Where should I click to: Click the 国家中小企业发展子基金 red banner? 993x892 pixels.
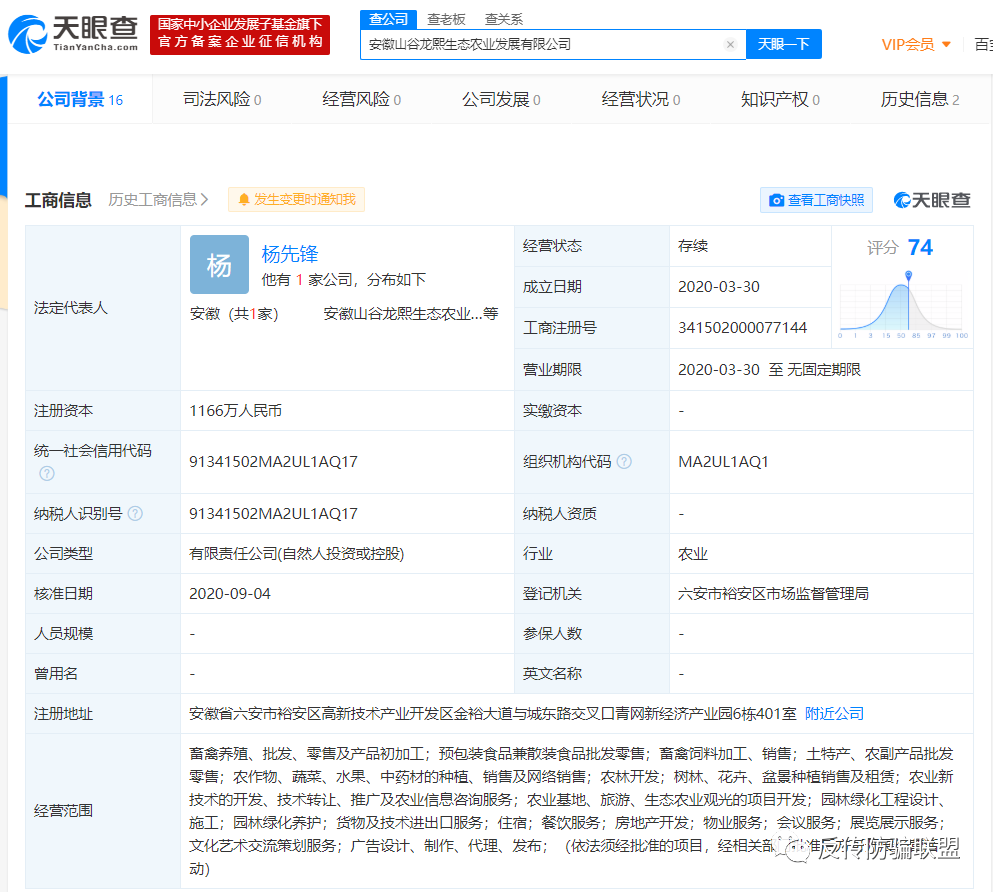coord(240,34)
